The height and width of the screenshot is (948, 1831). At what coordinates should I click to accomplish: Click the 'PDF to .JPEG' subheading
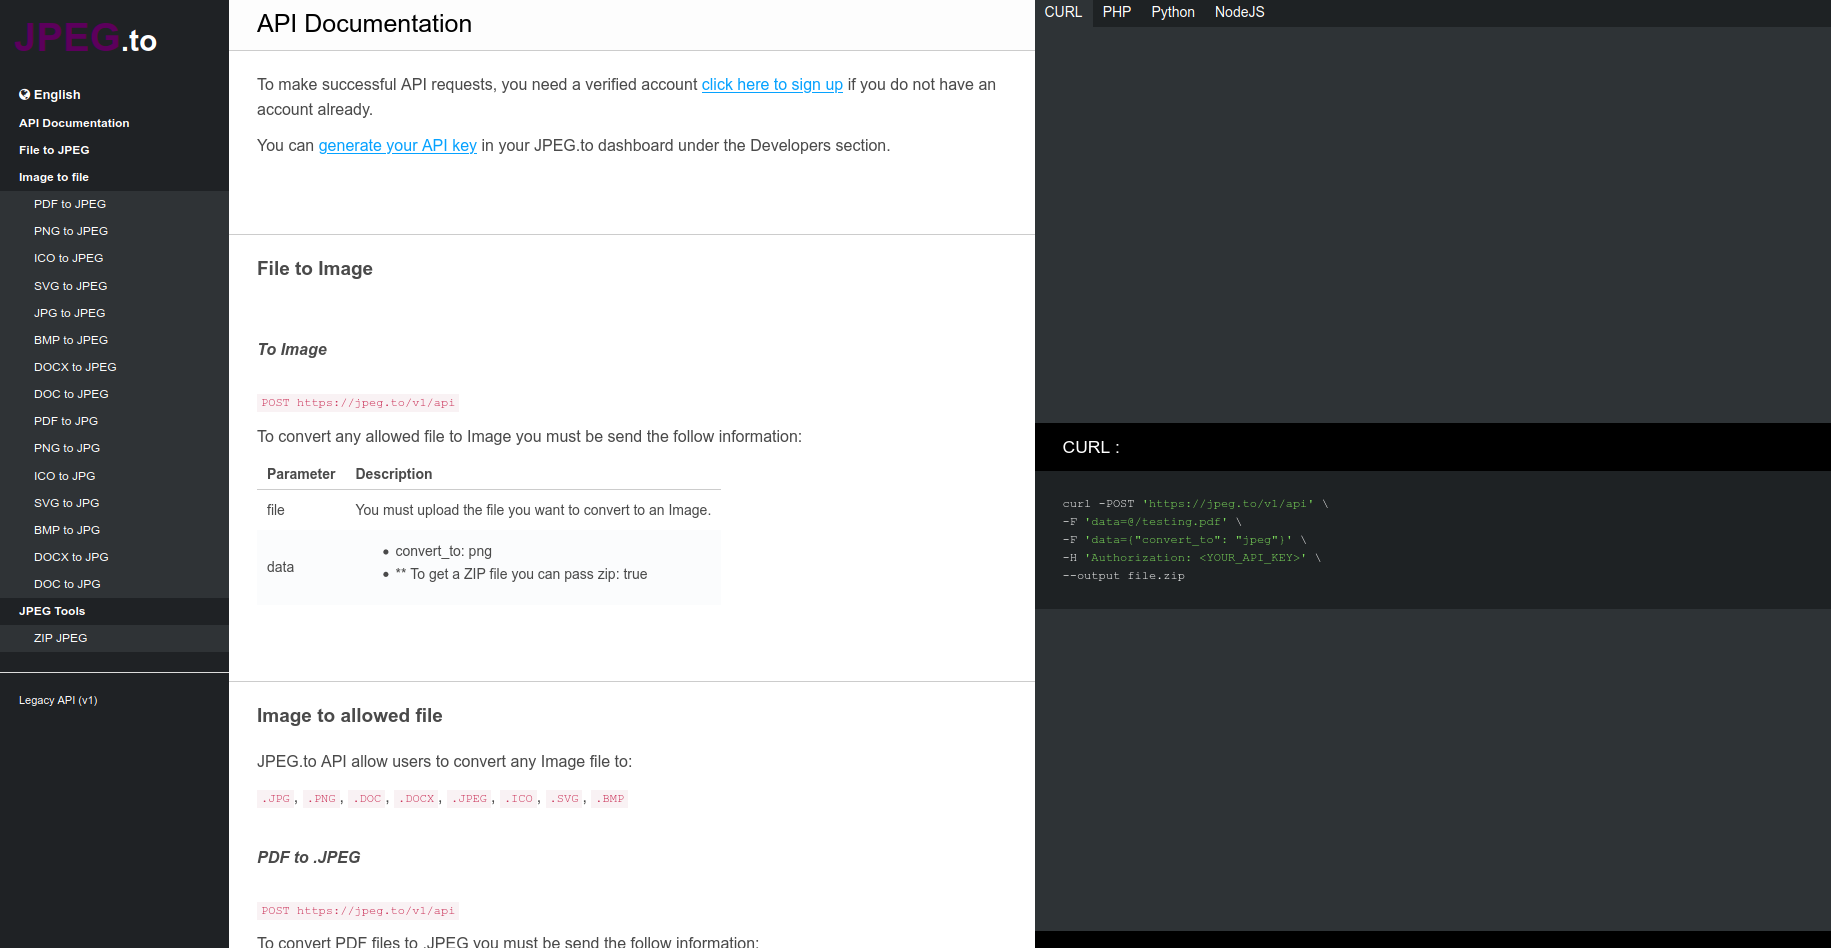[x=309, y=858]
